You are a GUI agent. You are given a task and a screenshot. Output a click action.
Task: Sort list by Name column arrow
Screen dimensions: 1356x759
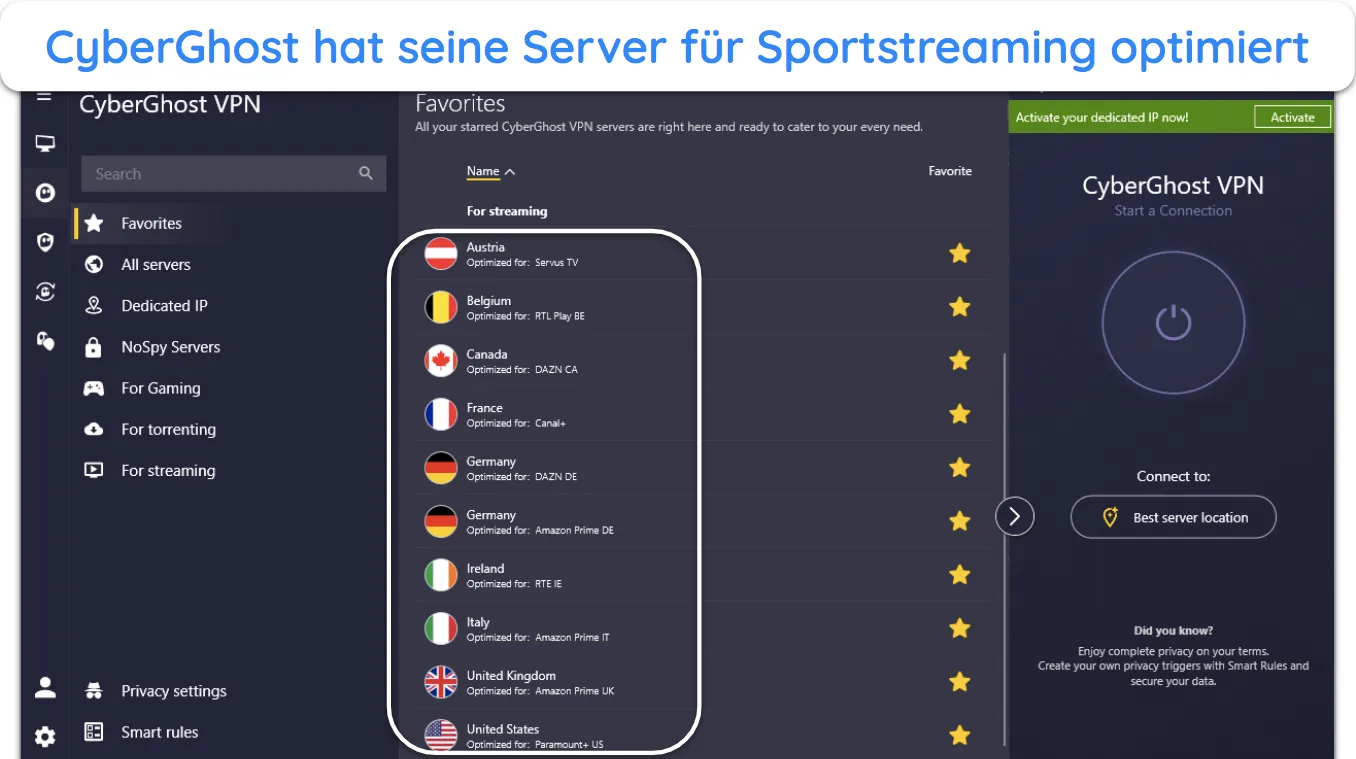point(510,172)
